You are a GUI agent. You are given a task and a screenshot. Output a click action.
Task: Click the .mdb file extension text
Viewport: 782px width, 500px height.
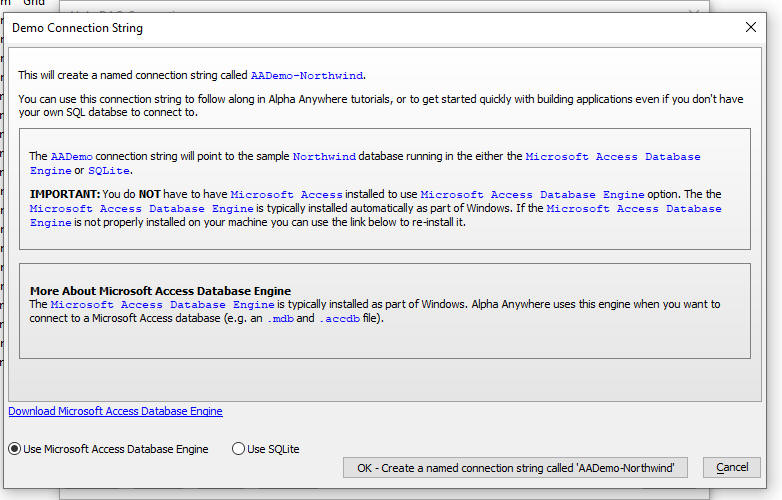point(280,319)
